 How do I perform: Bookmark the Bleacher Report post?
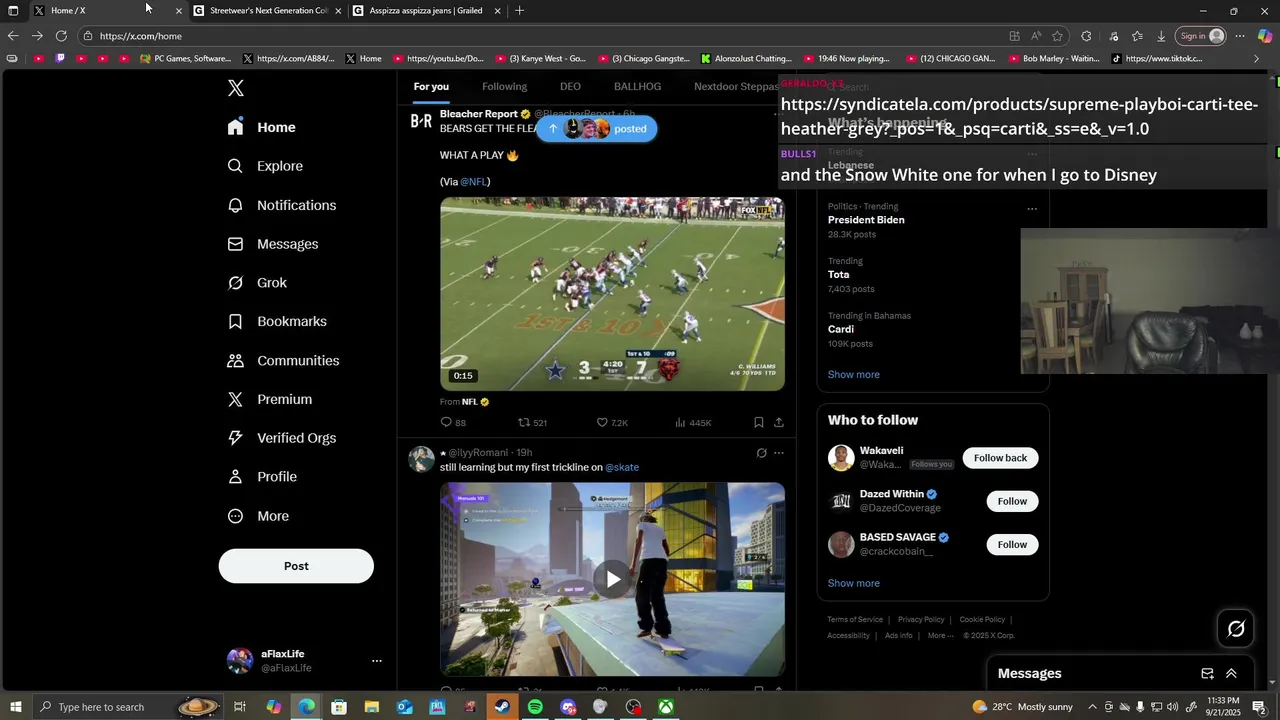coord(759,423)
